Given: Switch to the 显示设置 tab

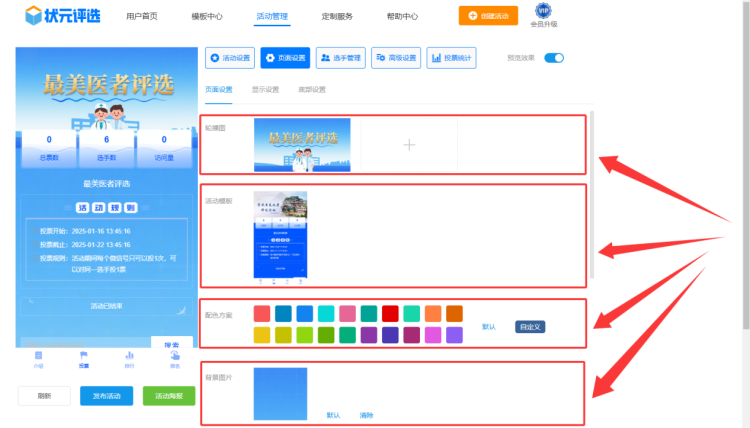Looking at the screenshot, I should point(265,90).
